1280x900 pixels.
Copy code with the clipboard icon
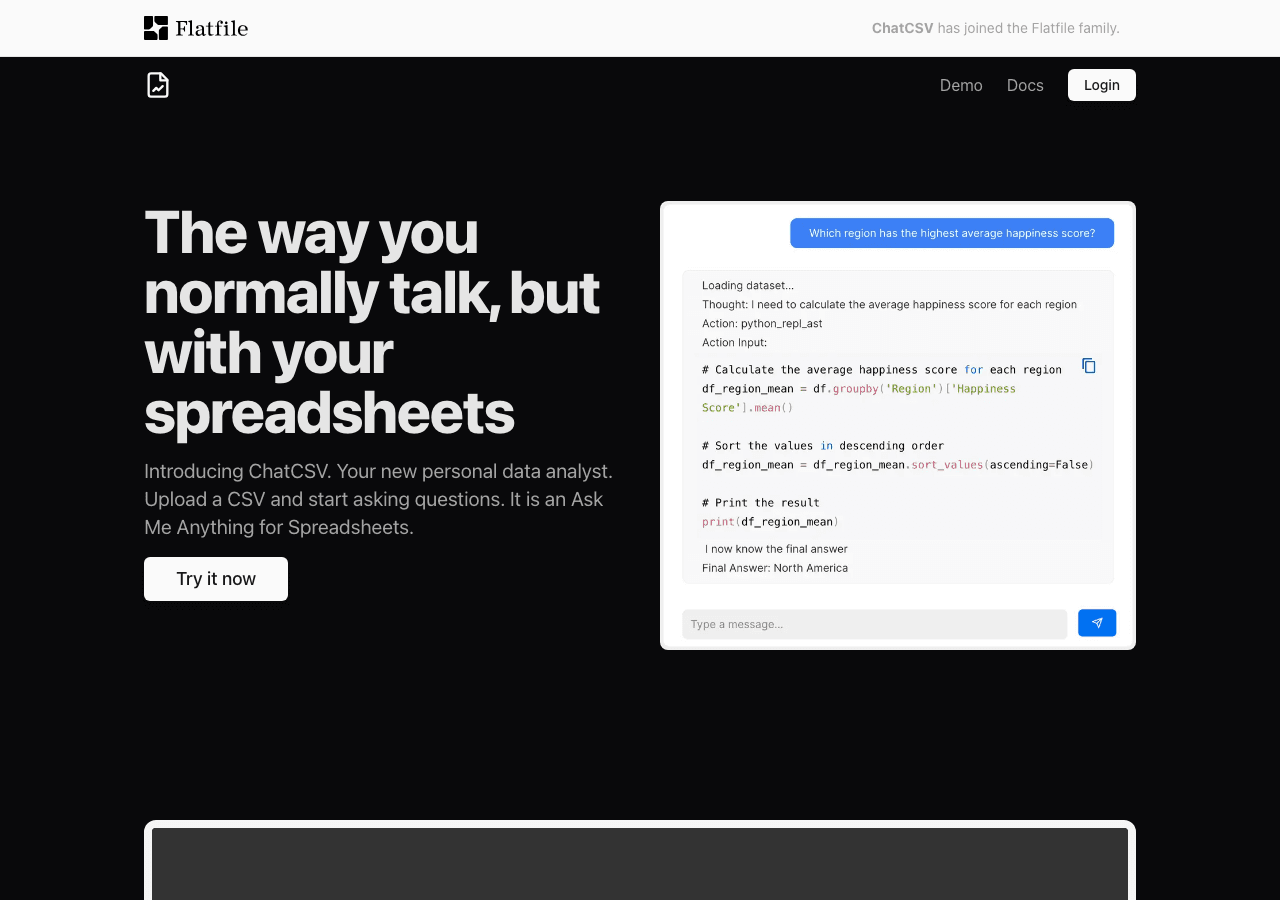pyautogui.click(x=1089, y=366)
